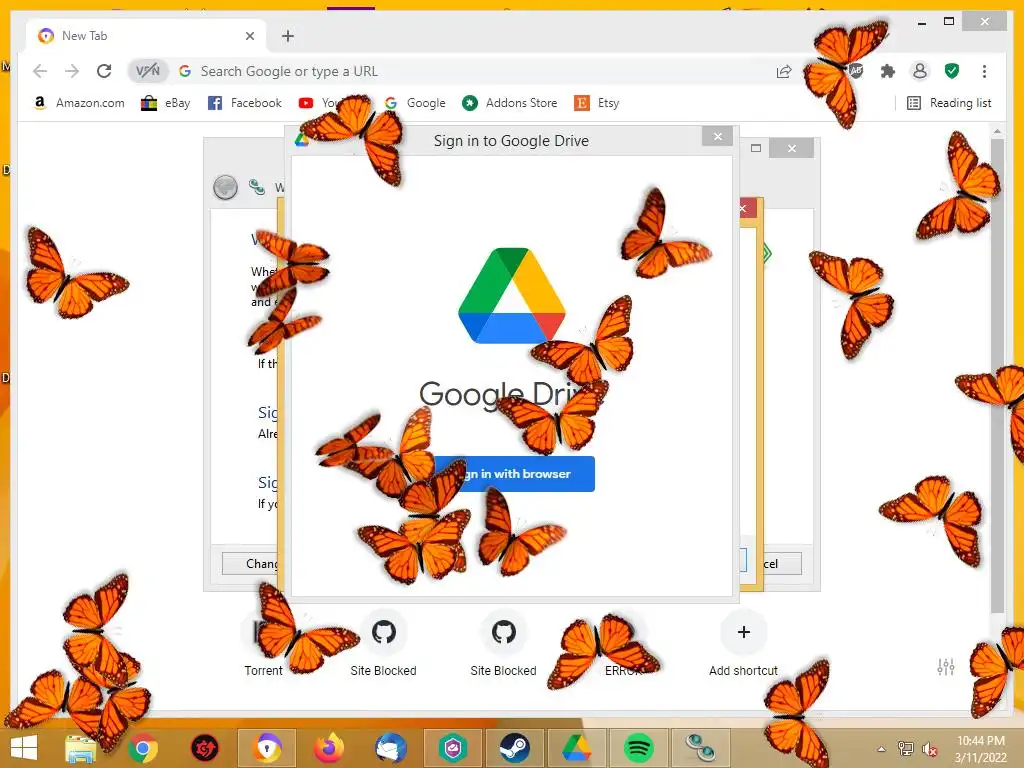Open the customize page sliders icon
The width and height of the screenshot is (1024, 768).
(x=946, y=667)
